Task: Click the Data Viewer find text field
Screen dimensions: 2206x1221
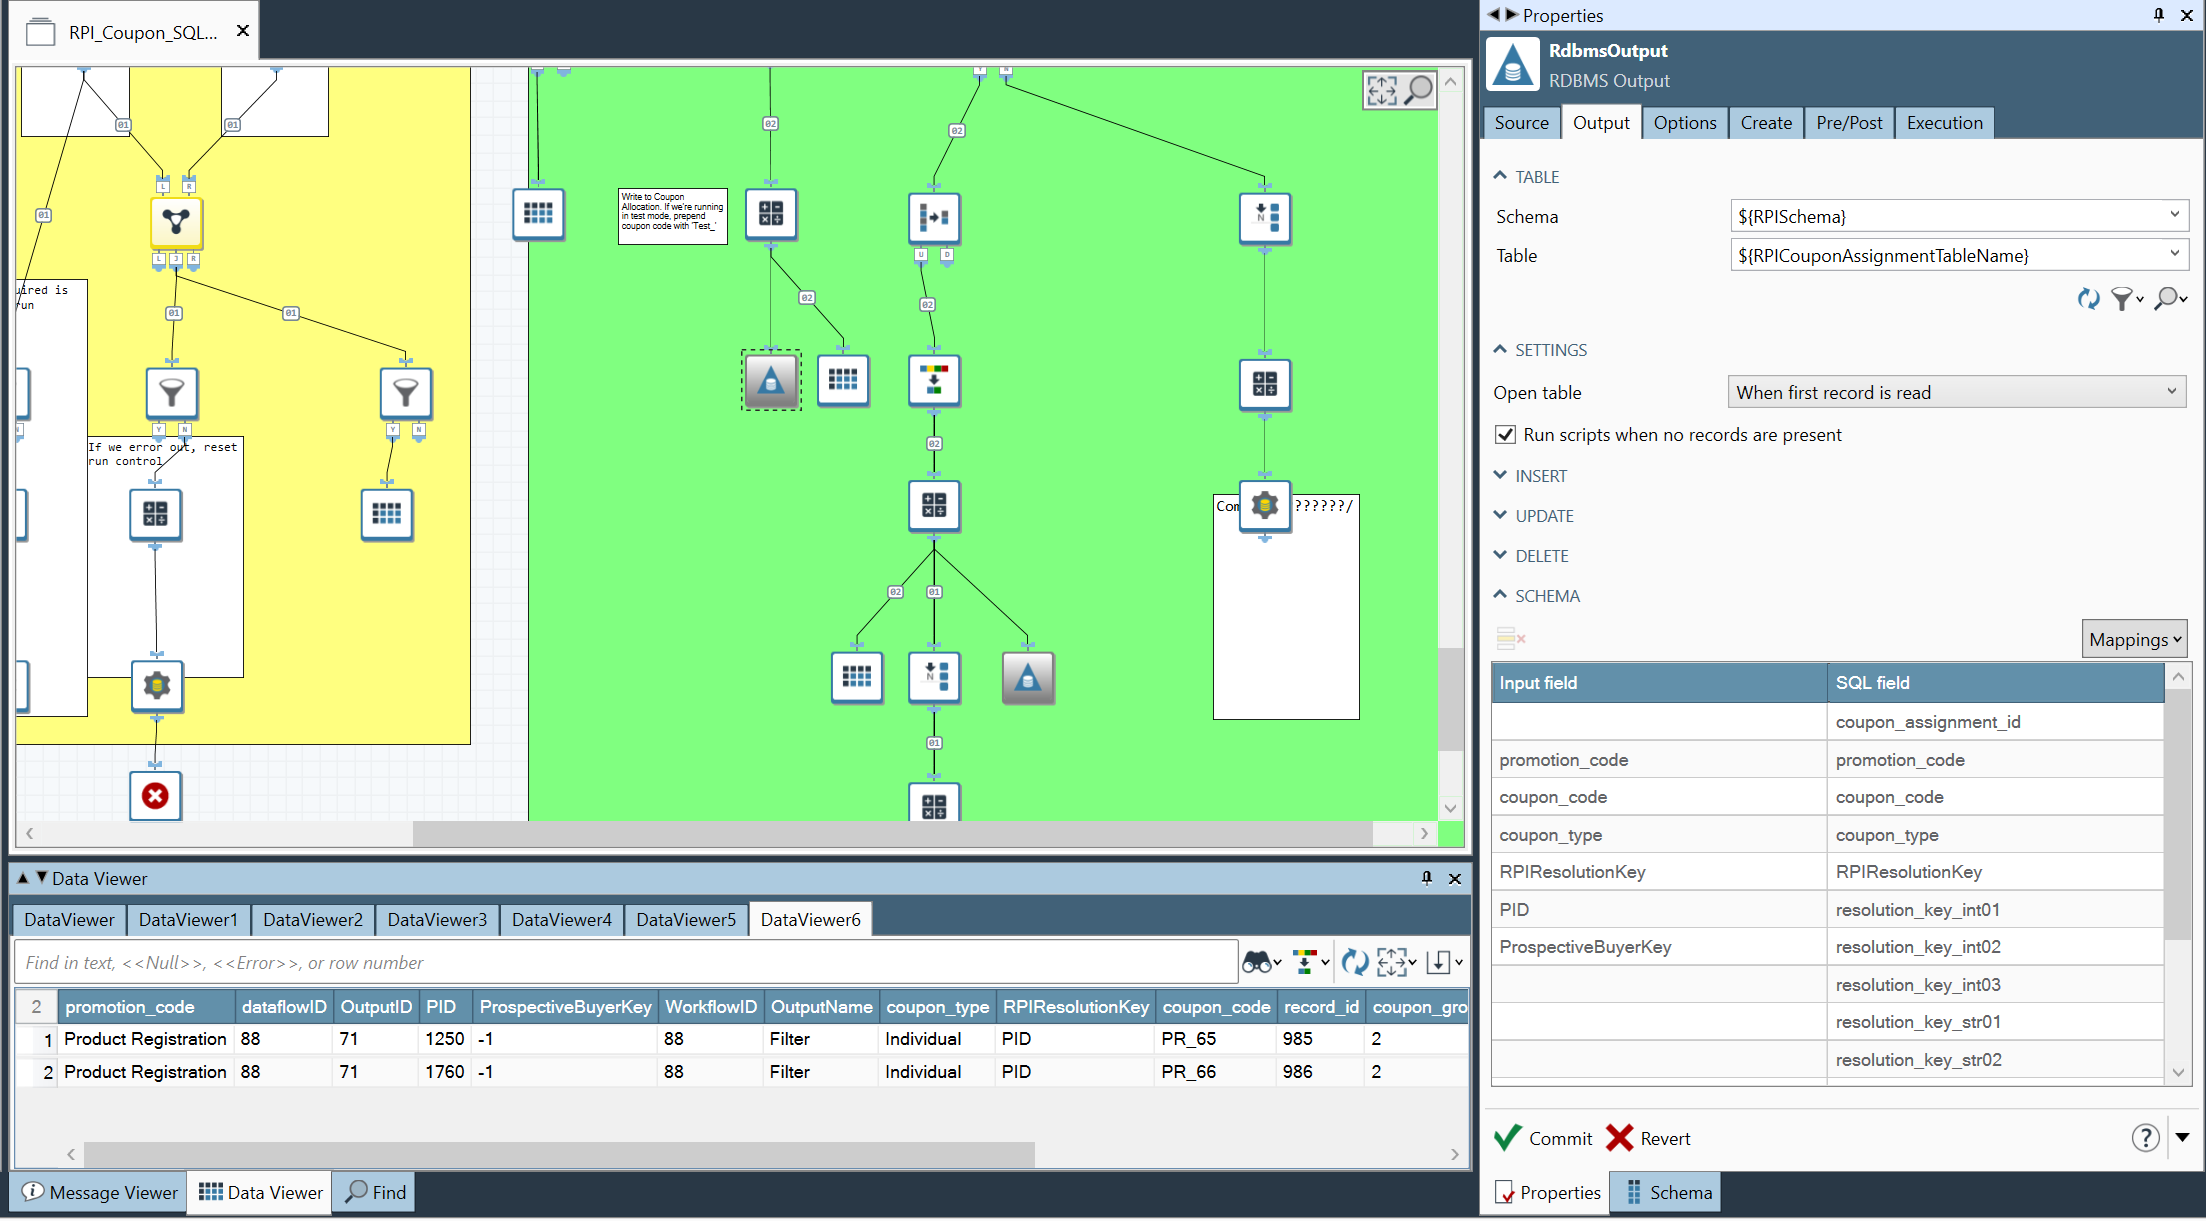Action: [625, 962]
